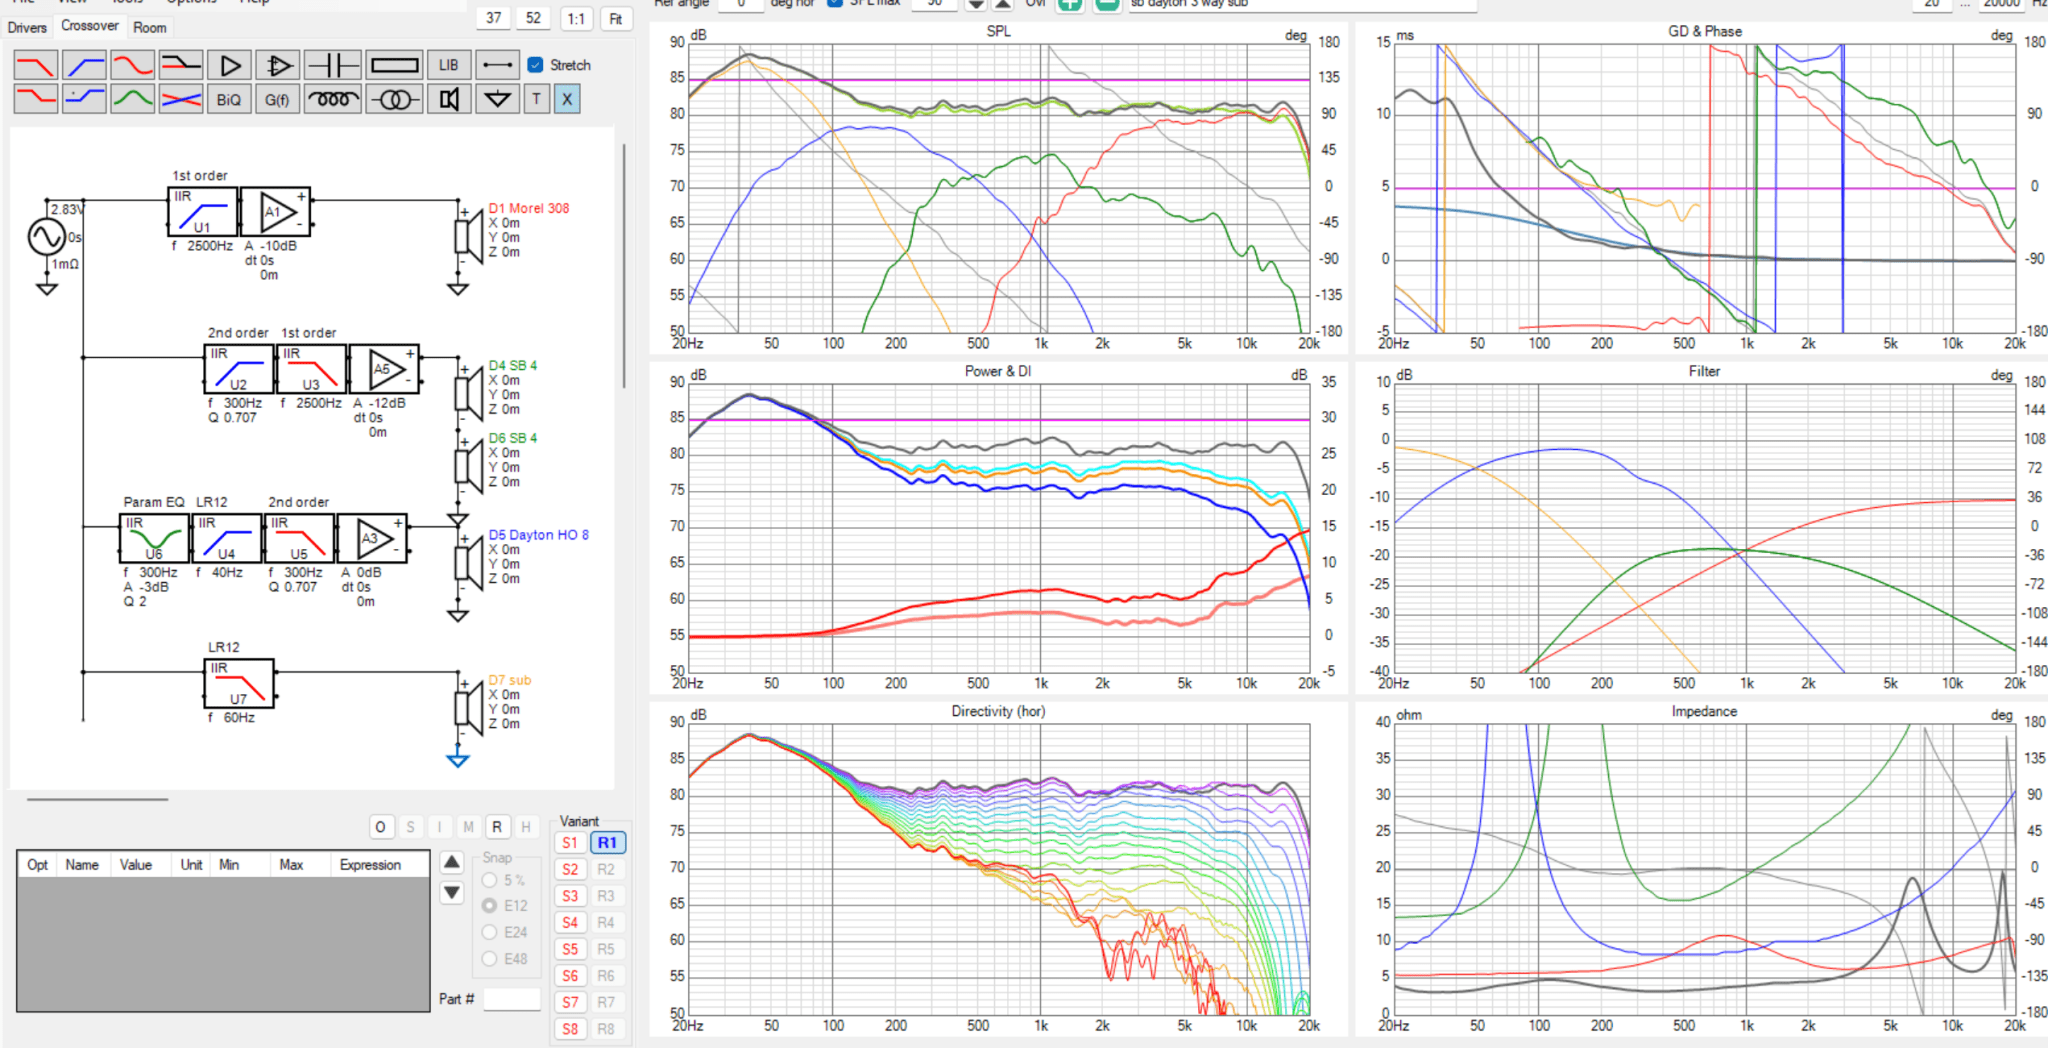Viewport: 2048px width, 1048px height.
Task: Select the green peak EQ block tool
Action: click(132, 99)
